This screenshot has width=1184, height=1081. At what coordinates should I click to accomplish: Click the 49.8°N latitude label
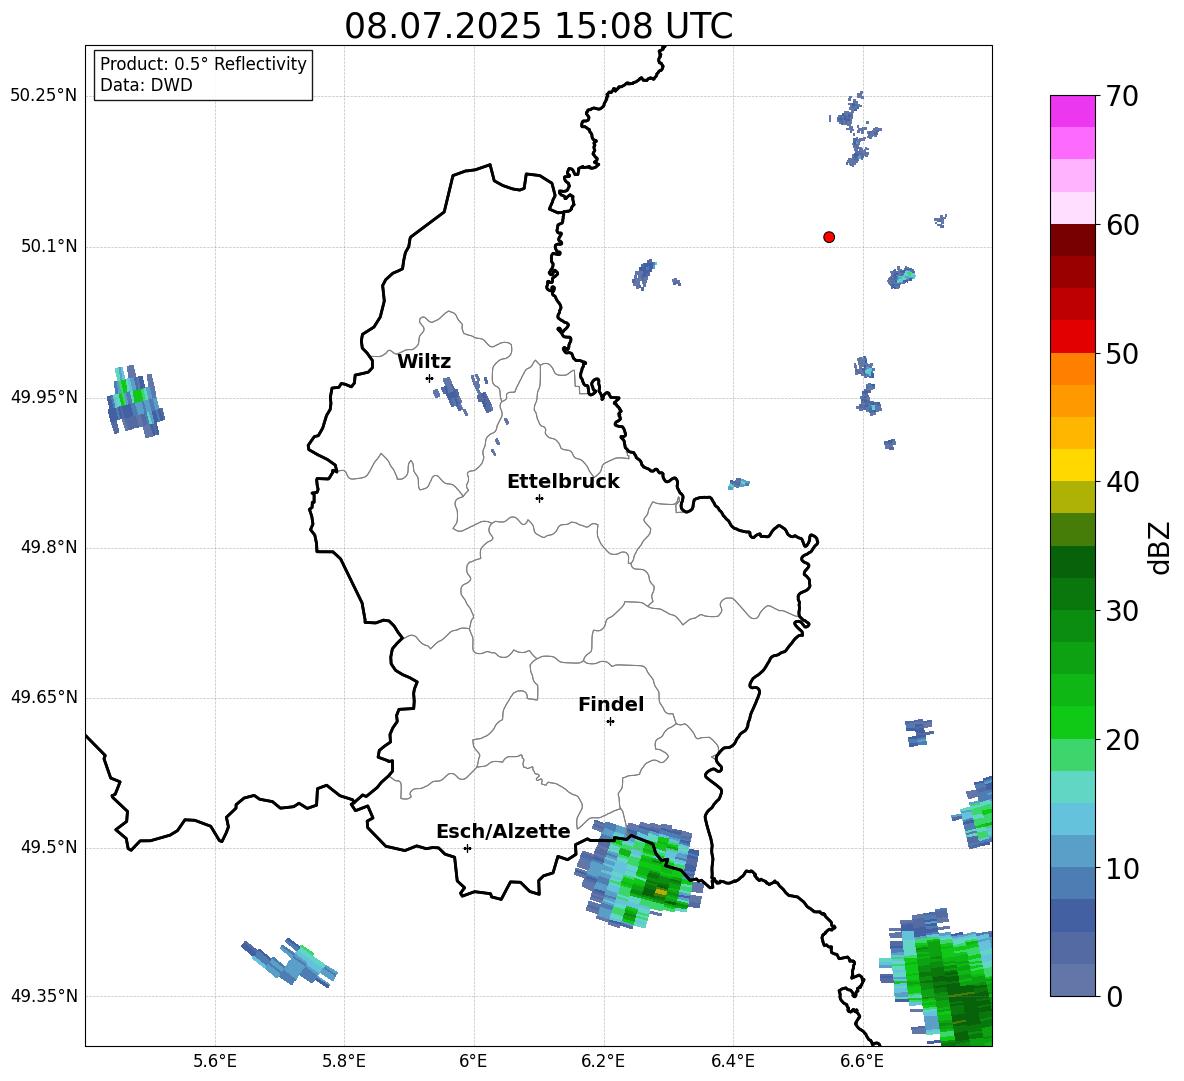coord(49,547)
